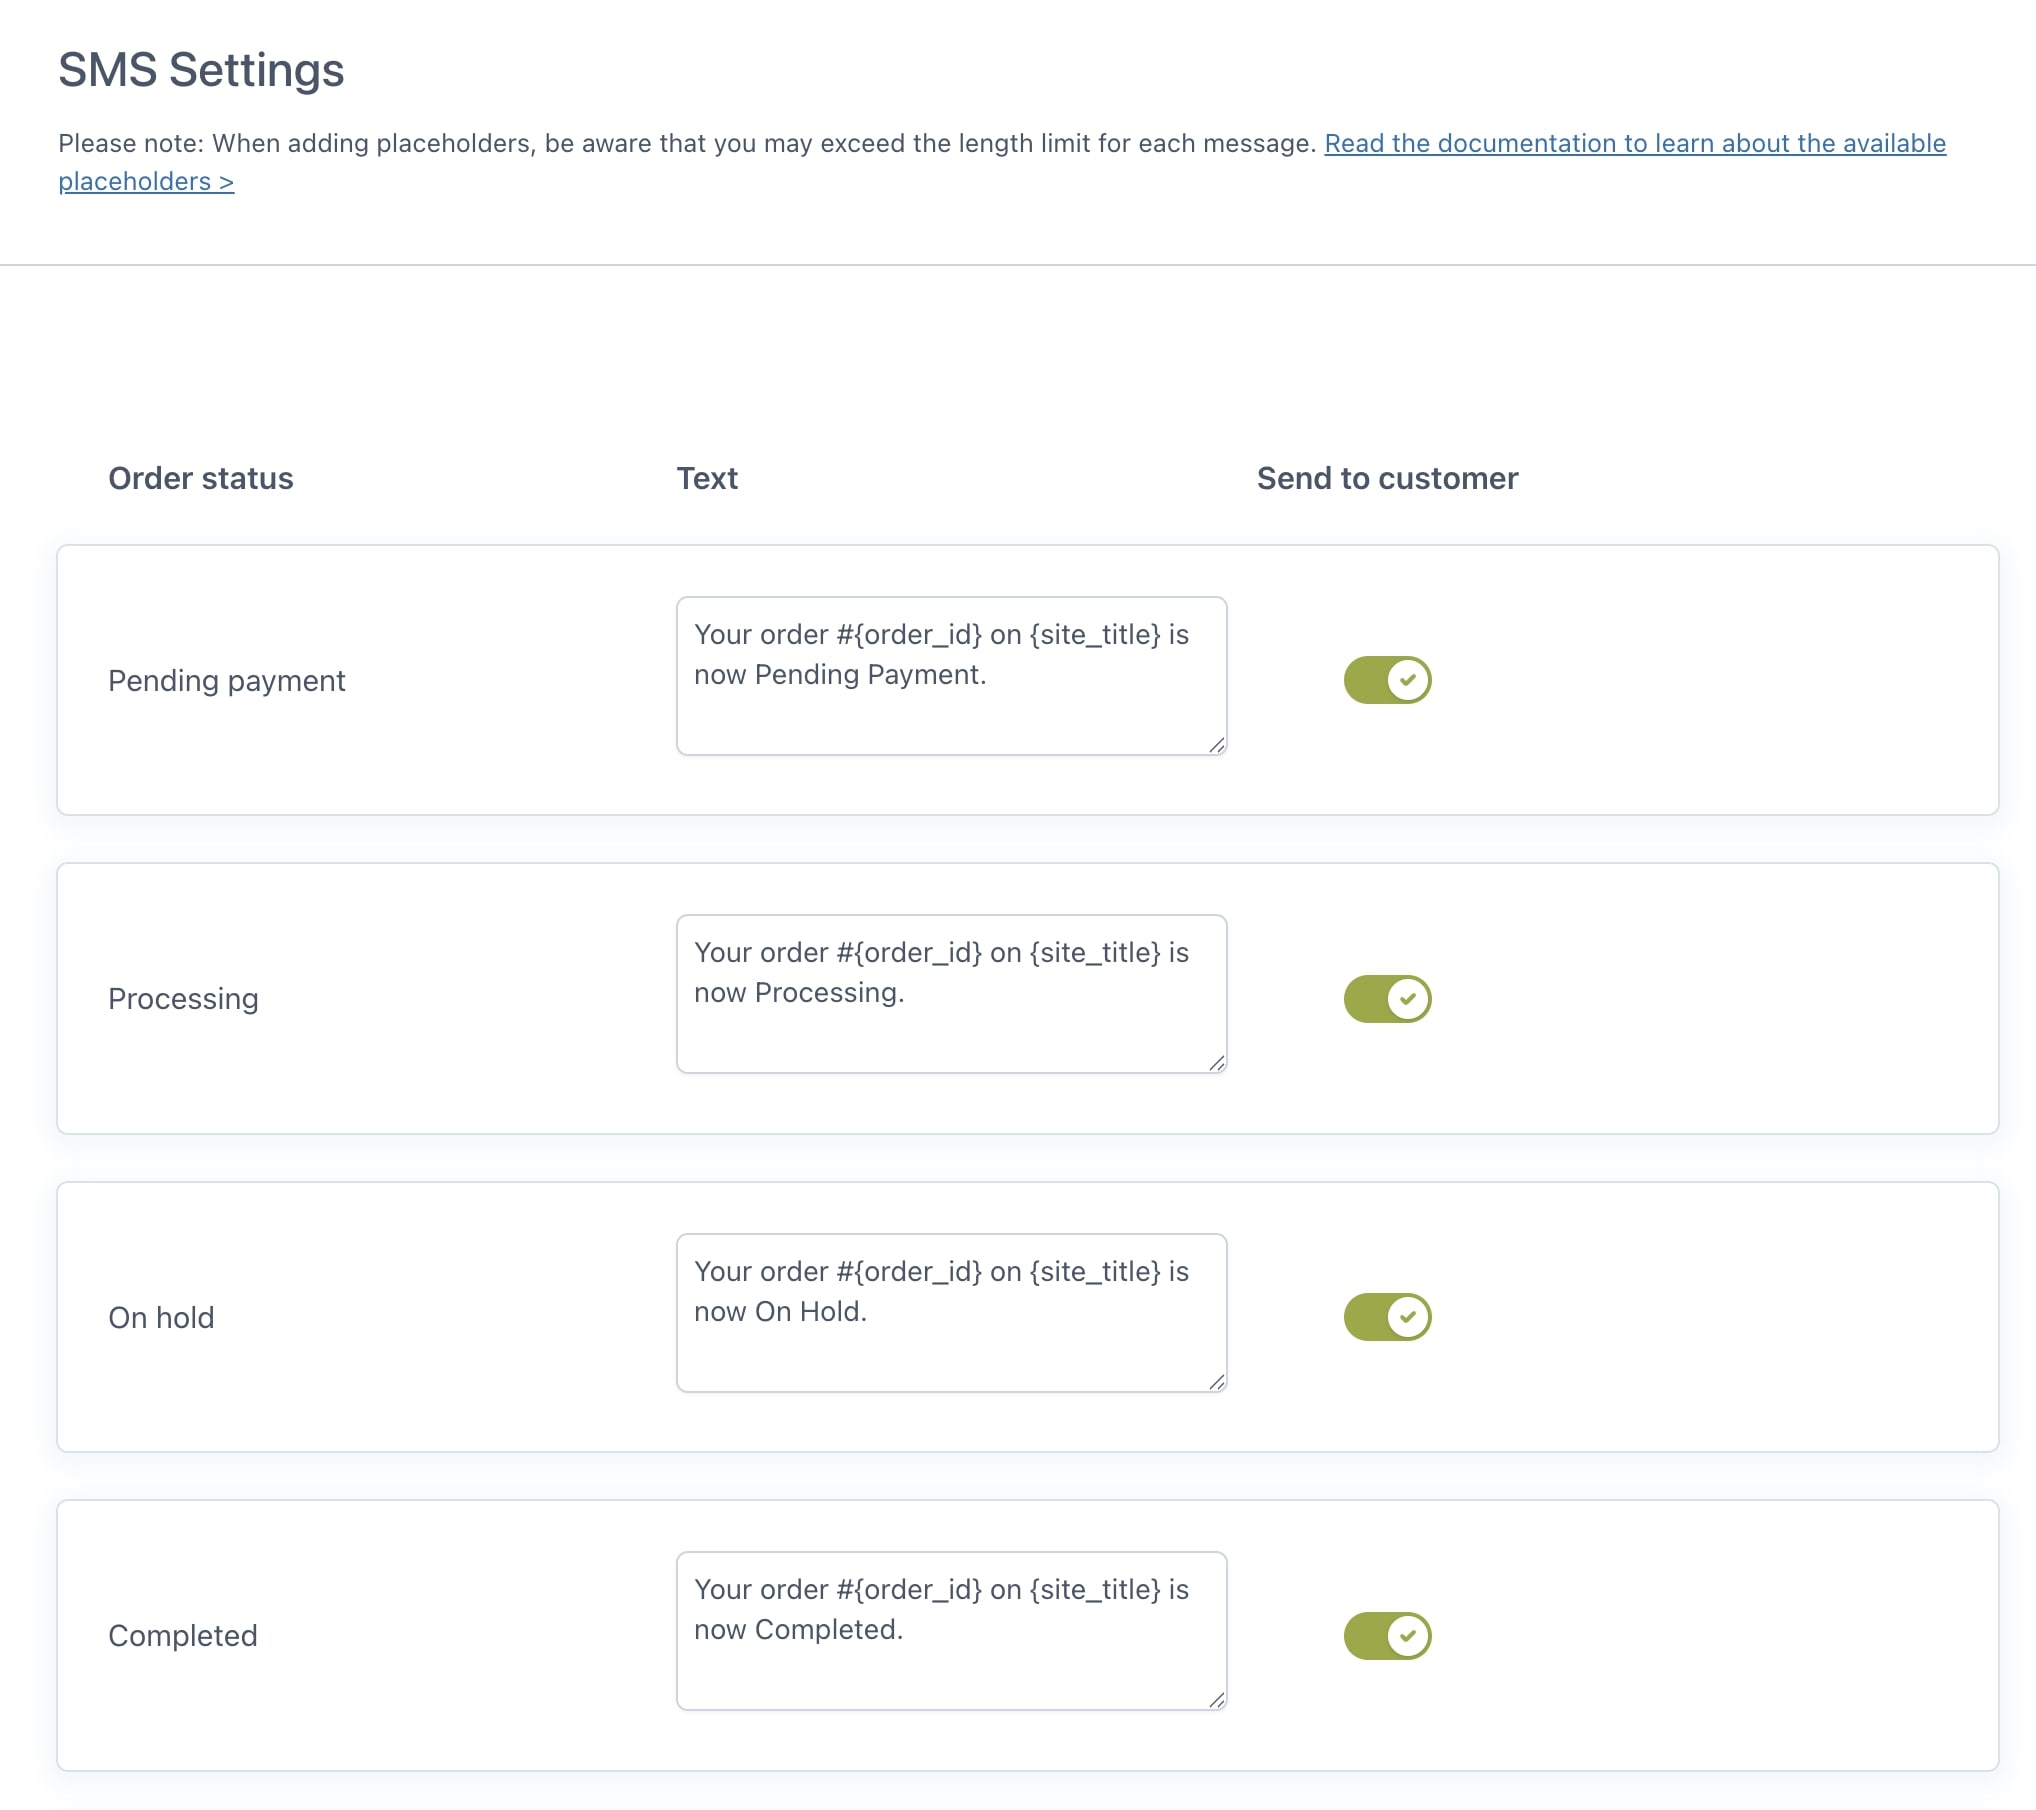Image resolution: width=2036 pixels, height=1810 pixels.
Task: Click the On Hold textarea resize corner
Action: coord(1216,1382)
